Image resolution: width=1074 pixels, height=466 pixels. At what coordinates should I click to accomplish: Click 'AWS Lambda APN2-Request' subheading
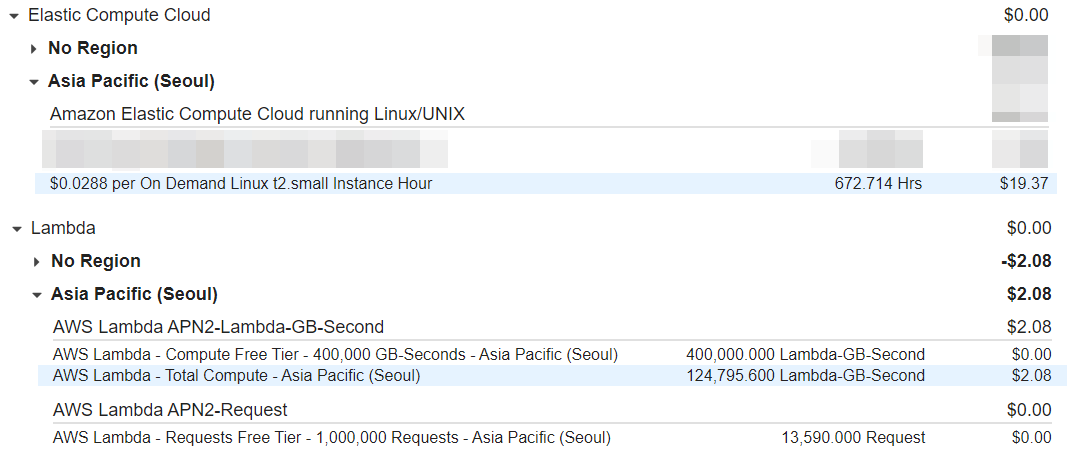pyautogui.click(x=170, y=410)
